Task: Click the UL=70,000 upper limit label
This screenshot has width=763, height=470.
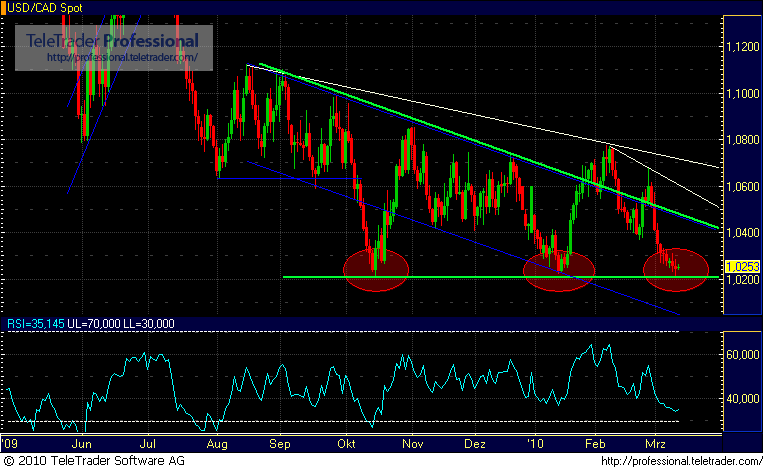Action: [x=94, y=324]
